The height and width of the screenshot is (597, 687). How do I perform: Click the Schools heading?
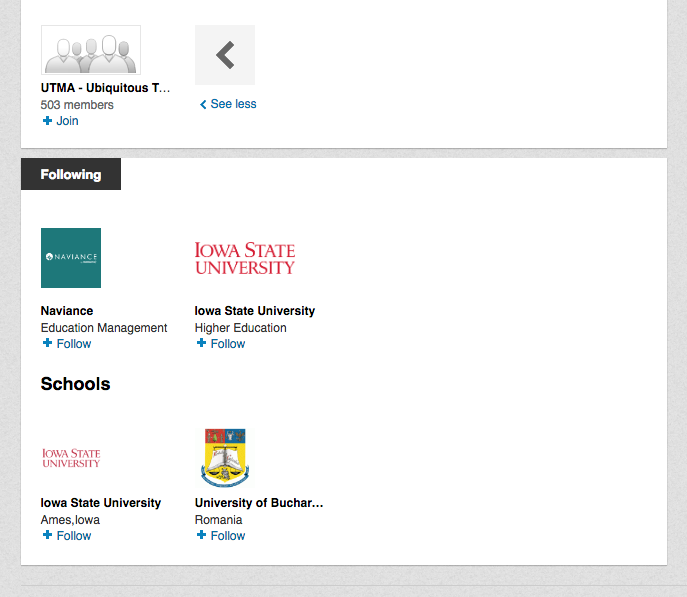75,384
